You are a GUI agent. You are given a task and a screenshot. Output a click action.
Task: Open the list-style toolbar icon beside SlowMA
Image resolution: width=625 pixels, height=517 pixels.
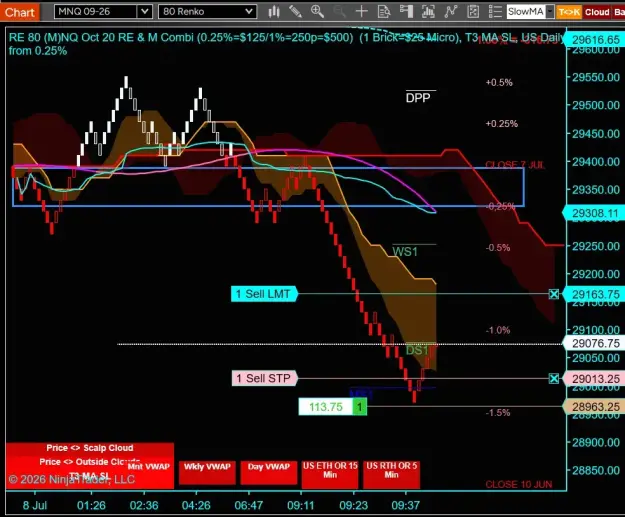[x=495, y=12]
